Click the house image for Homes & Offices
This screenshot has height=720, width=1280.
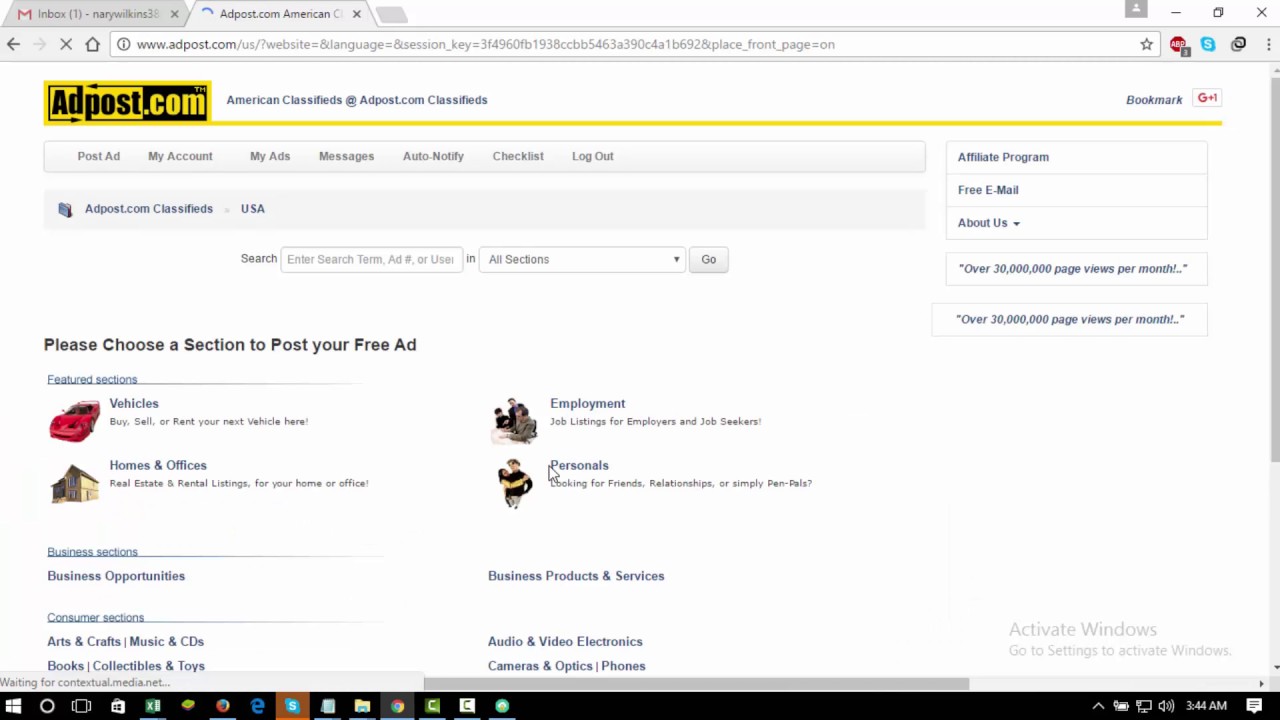click(75, 483)
